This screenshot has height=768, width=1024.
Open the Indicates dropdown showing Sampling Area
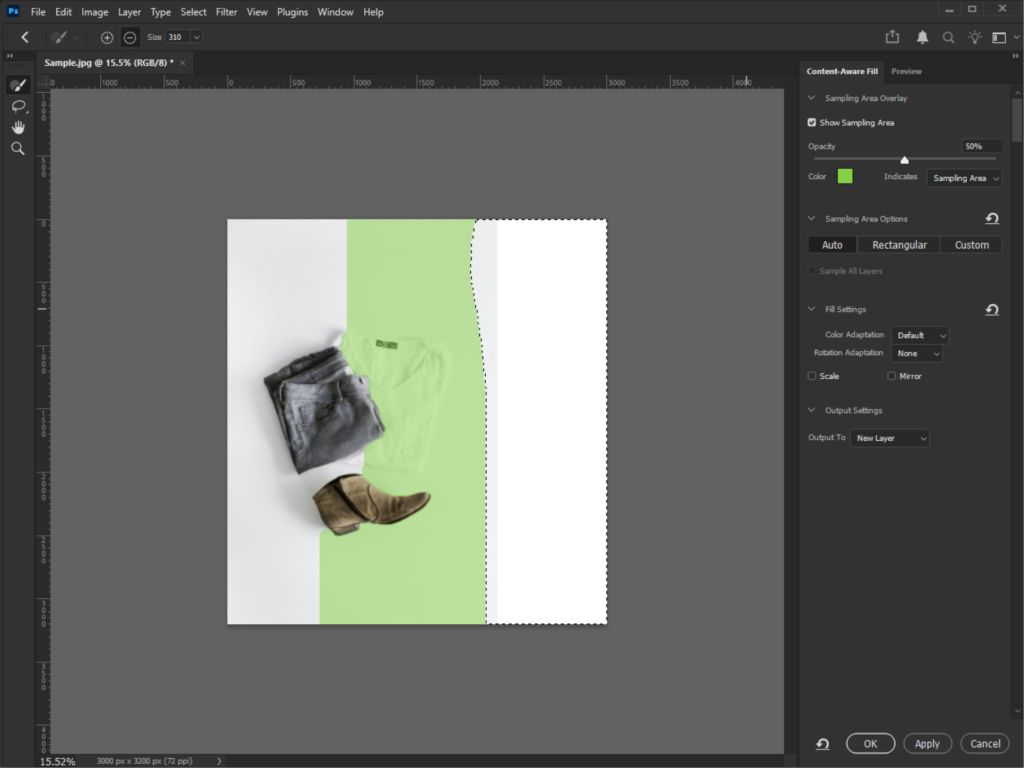tap(964, 178)
